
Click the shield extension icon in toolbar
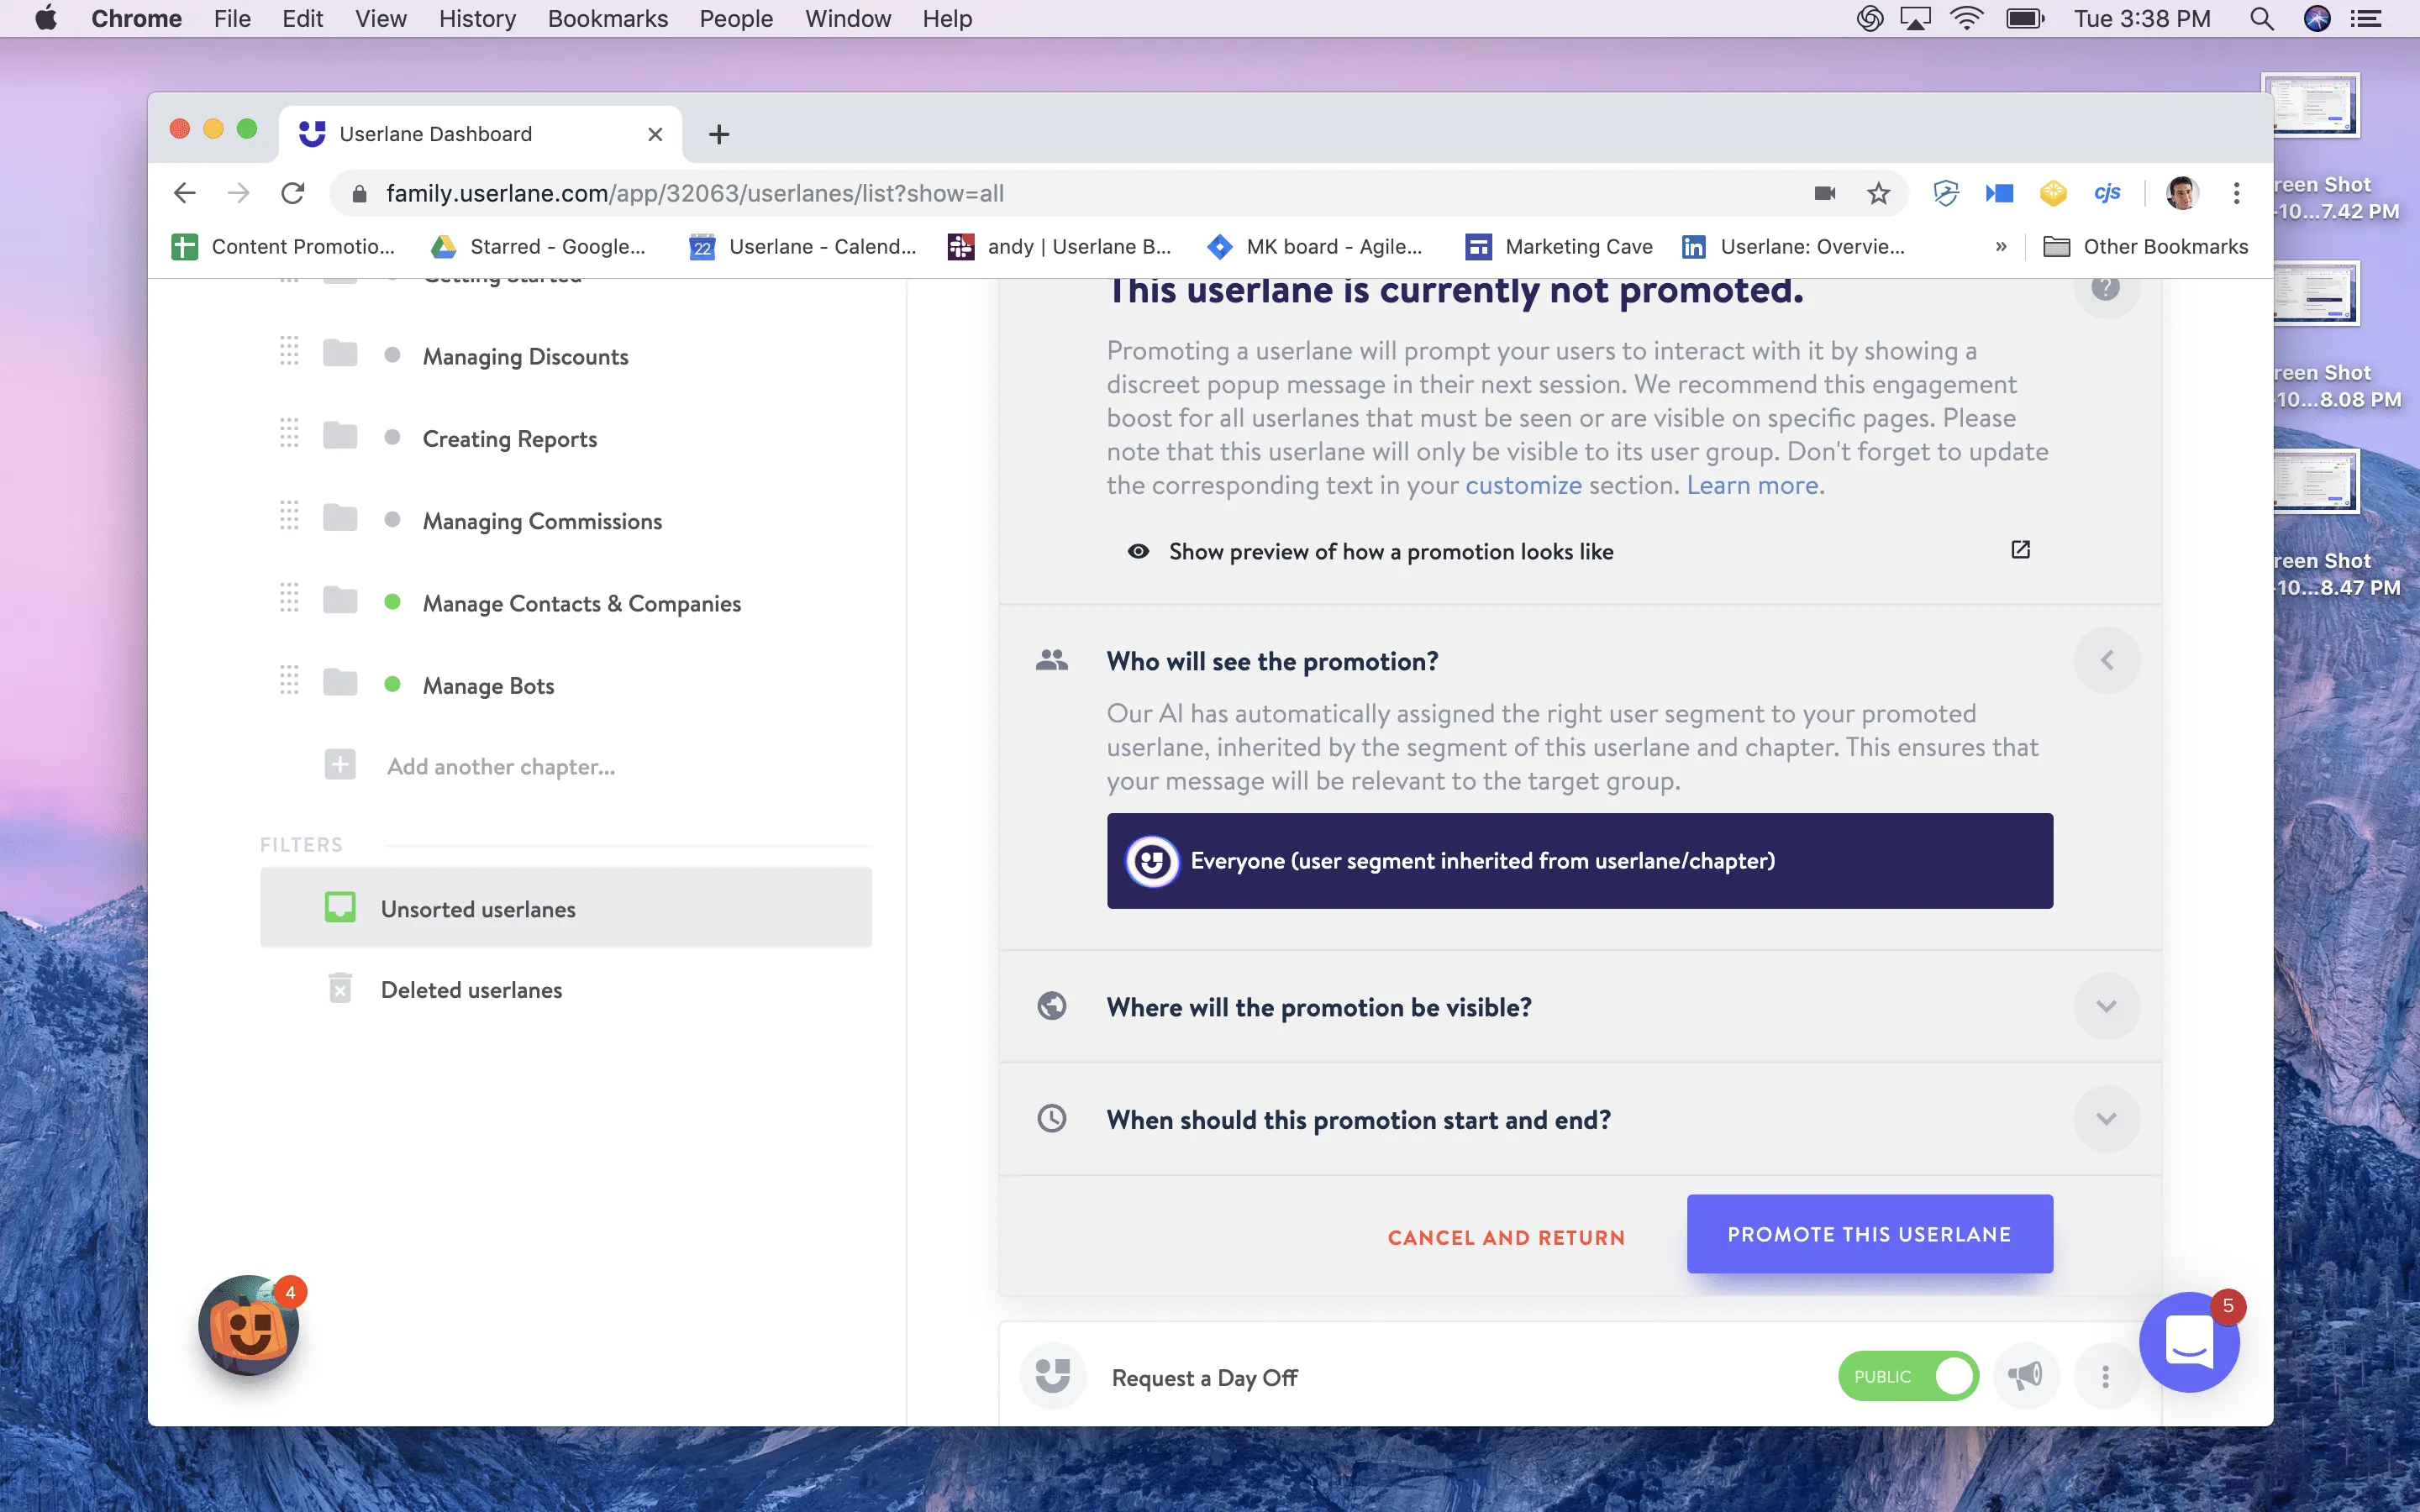click(x=1945, y=193)
